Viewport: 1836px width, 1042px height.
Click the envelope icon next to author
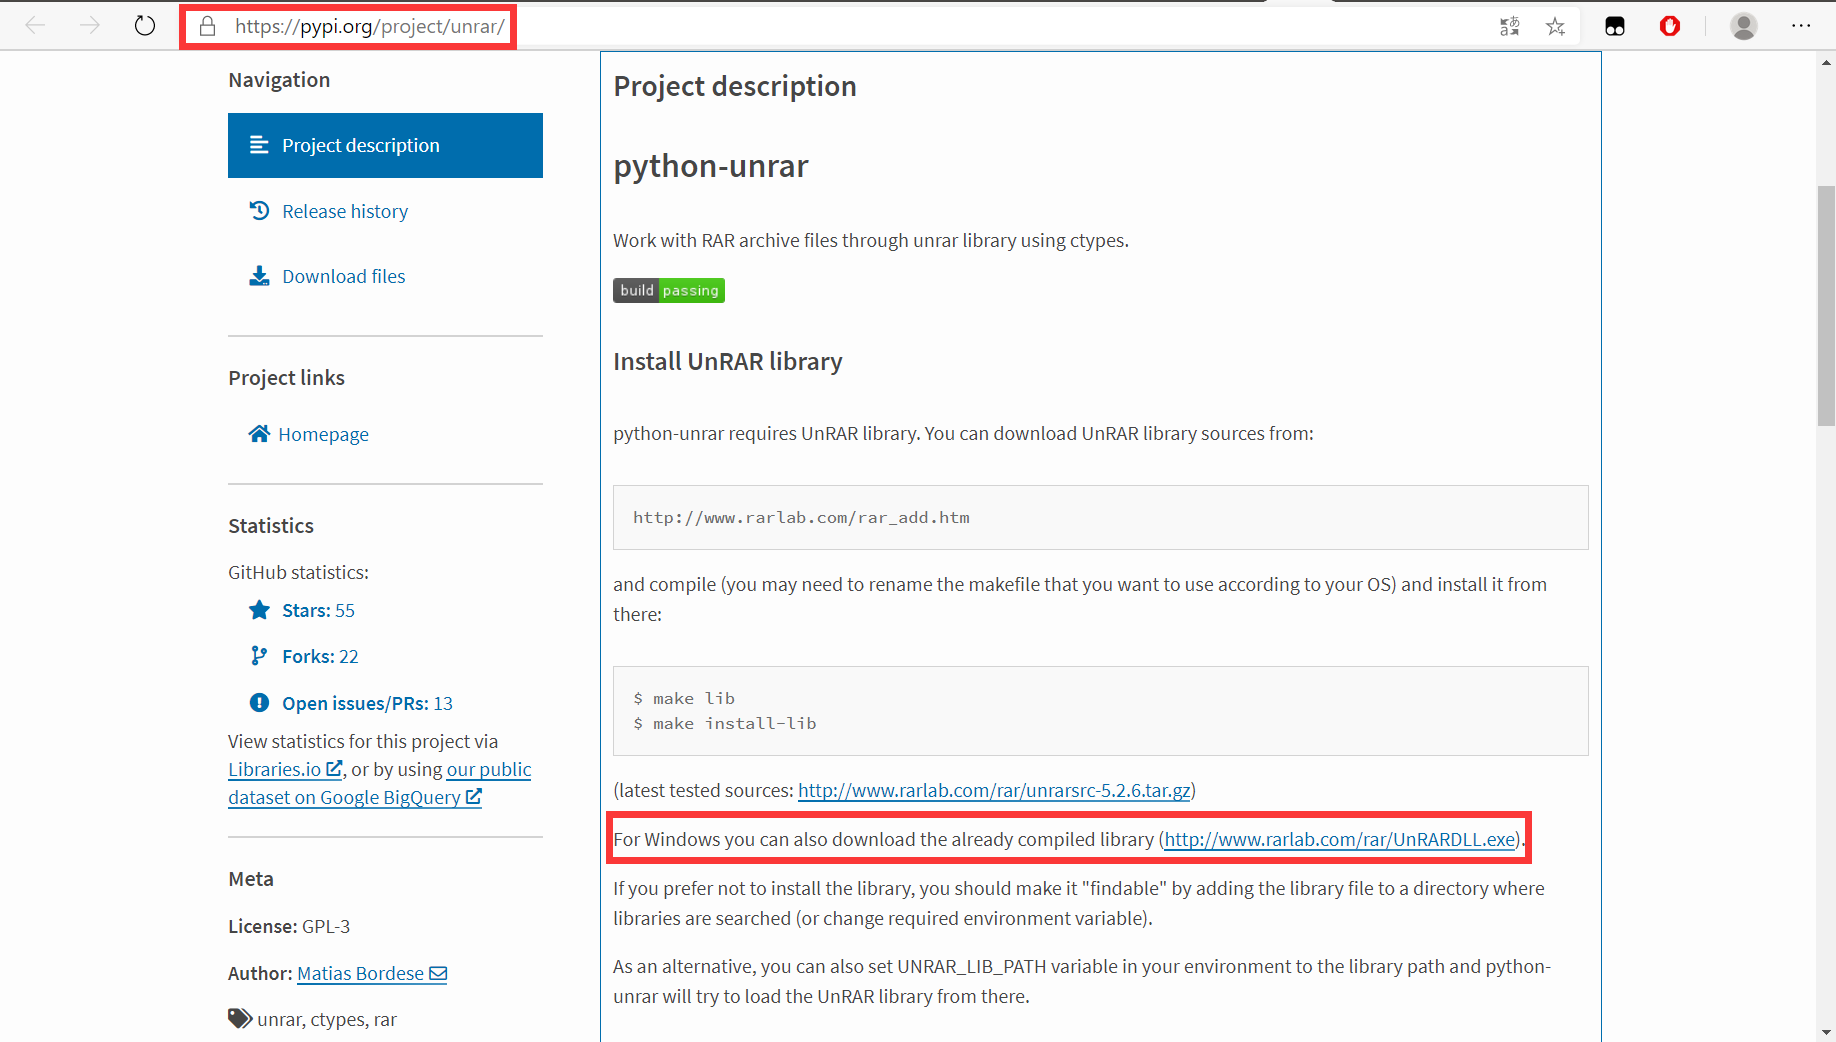click(438, 974)
